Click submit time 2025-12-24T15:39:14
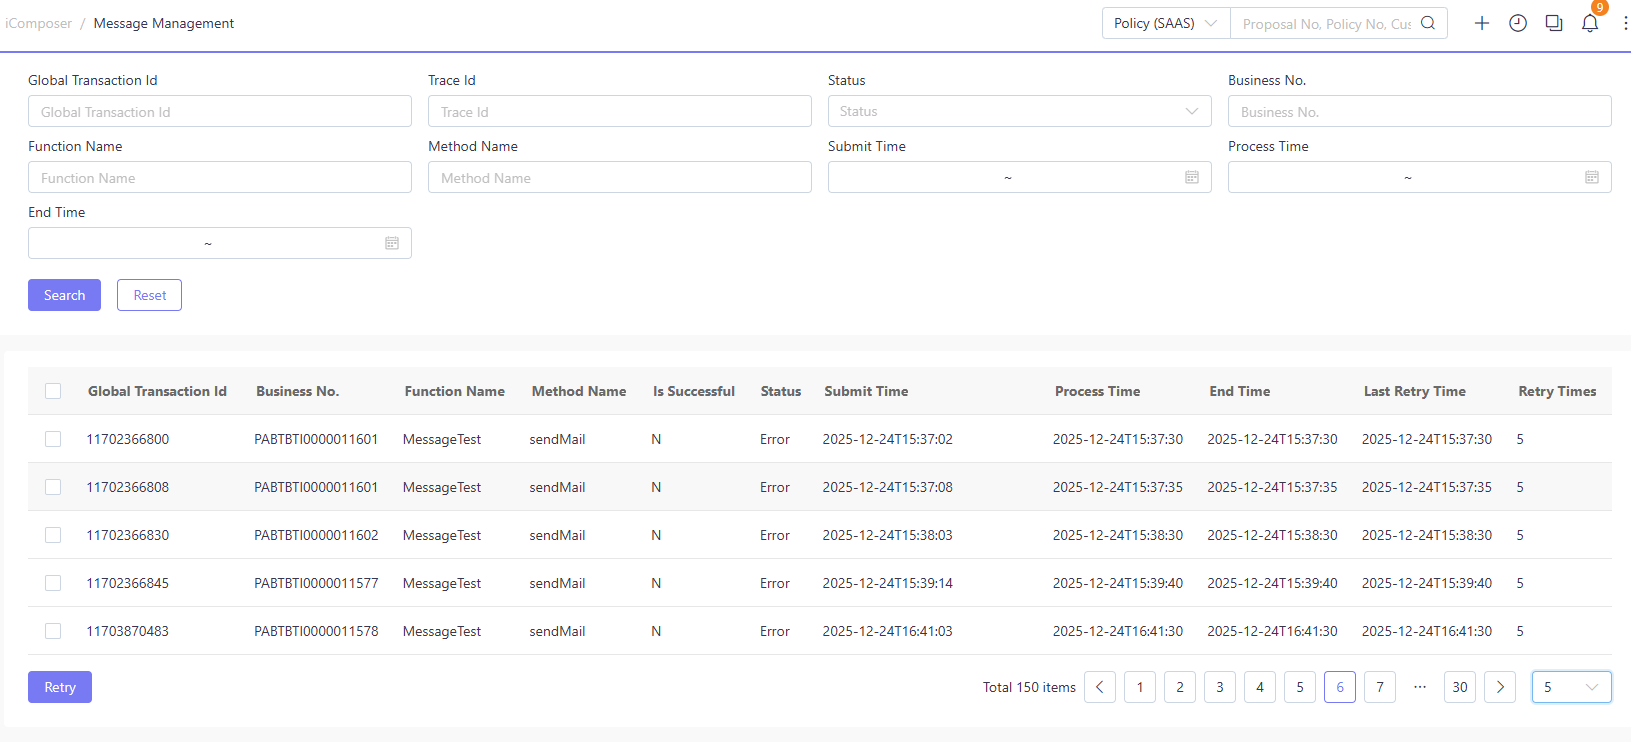The image size is (1631, 742). click(x=887, y=583)
